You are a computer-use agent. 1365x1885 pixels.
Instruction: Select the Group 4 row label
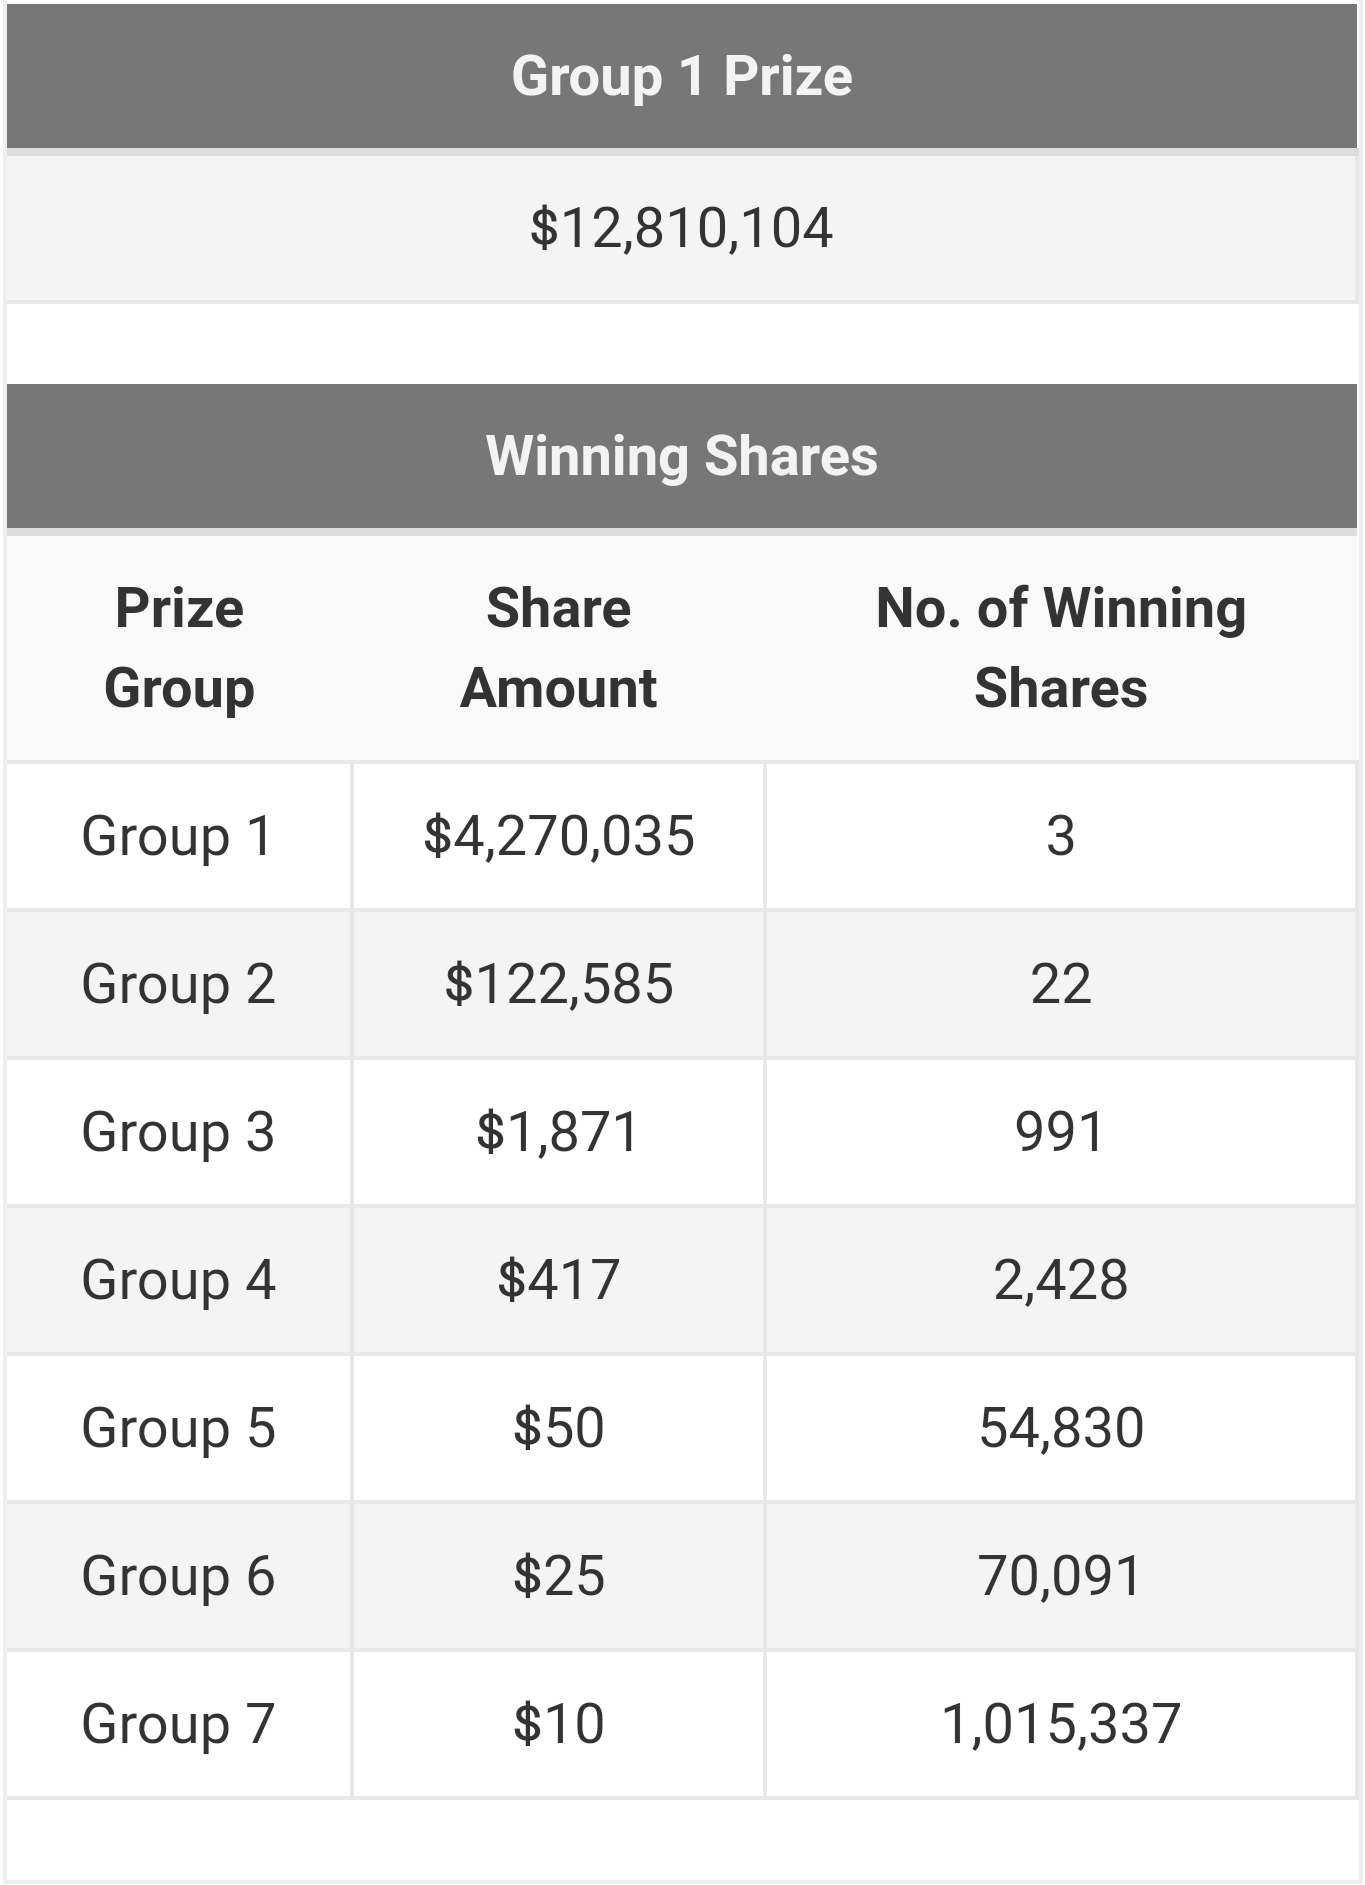(177, 1280)
